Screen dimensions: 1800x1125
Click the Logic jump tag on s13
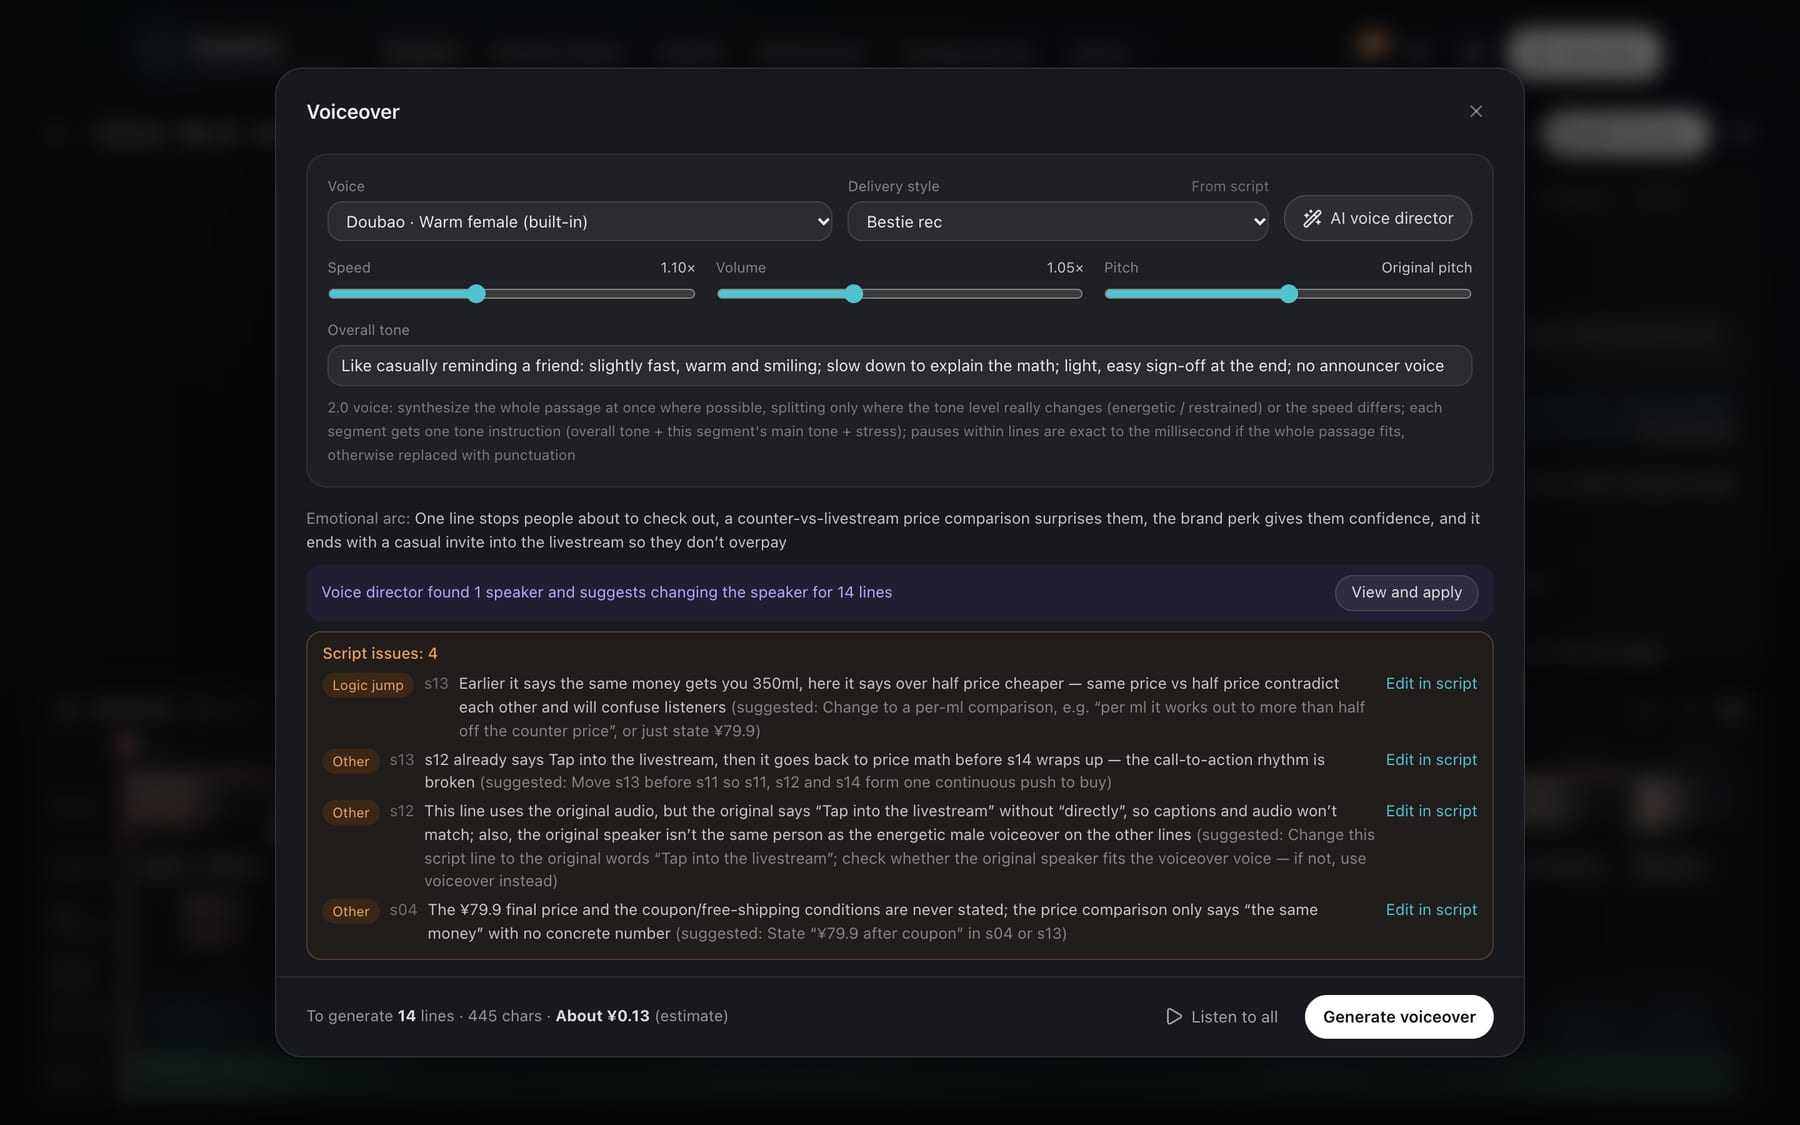pos(368,685)
